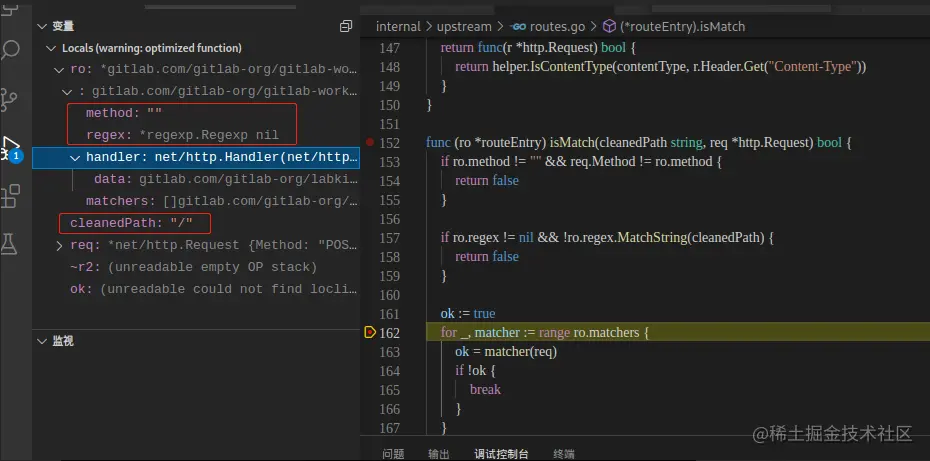Open the Run and Debug view
930x461 pixels.
pyautogui.click(x=11, y=147)
